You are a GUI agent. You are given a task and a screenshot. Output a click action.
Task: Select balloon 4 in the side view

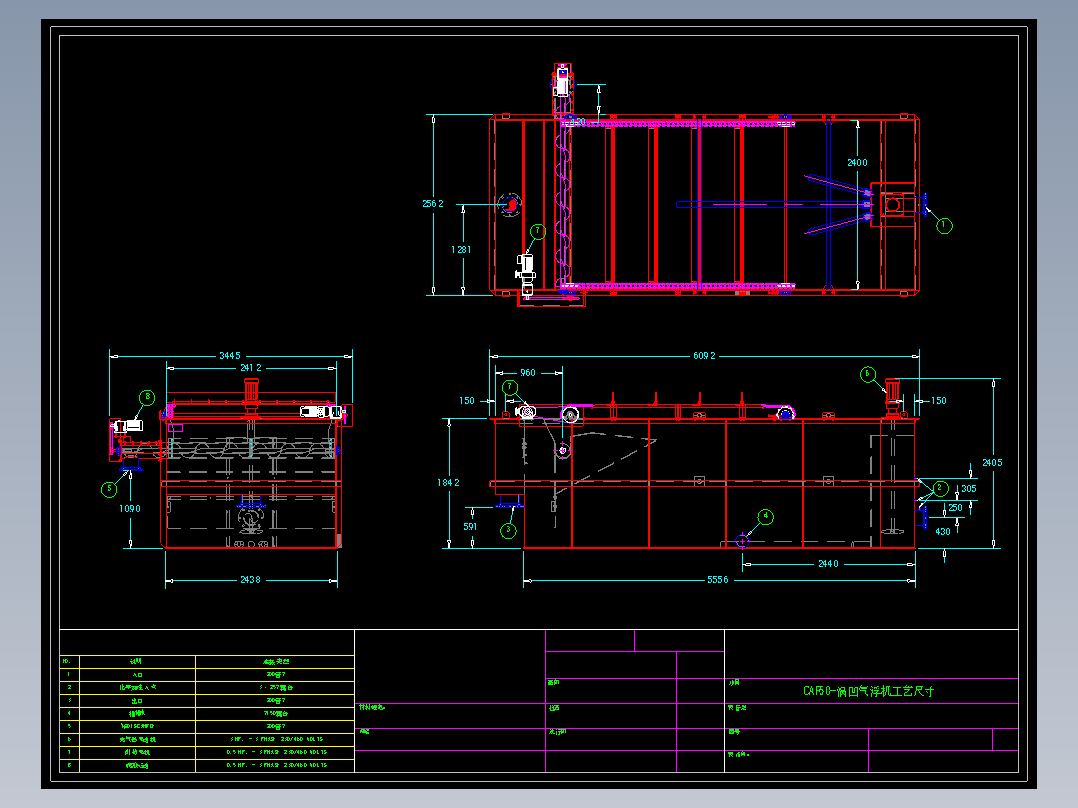point(765,516)
